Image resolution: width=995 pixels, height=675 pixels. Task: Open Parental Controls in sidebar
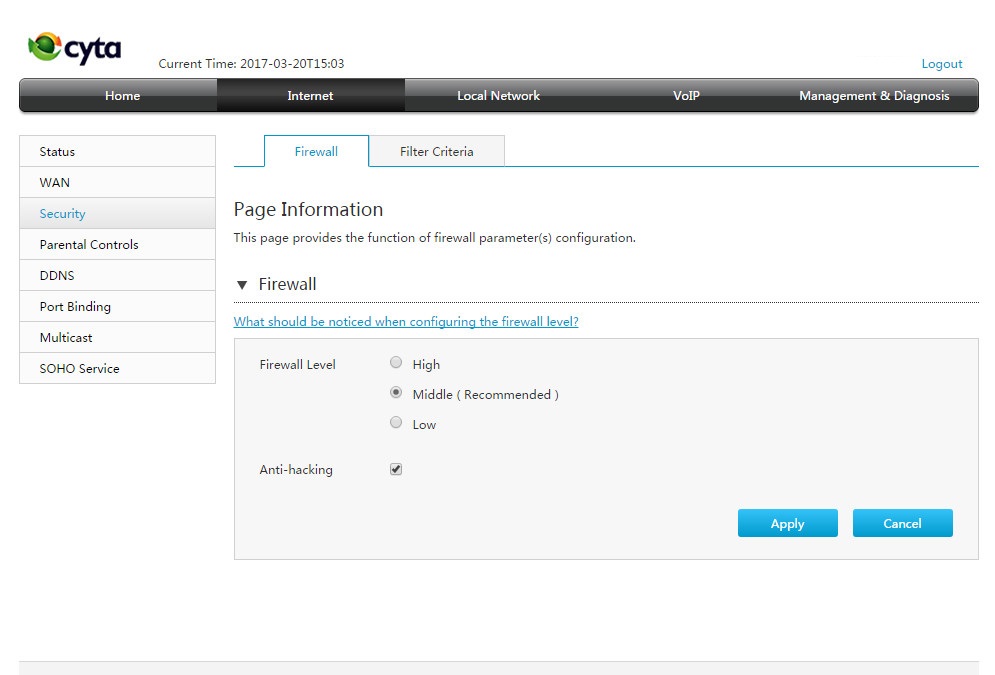click(x=117, y=244)
